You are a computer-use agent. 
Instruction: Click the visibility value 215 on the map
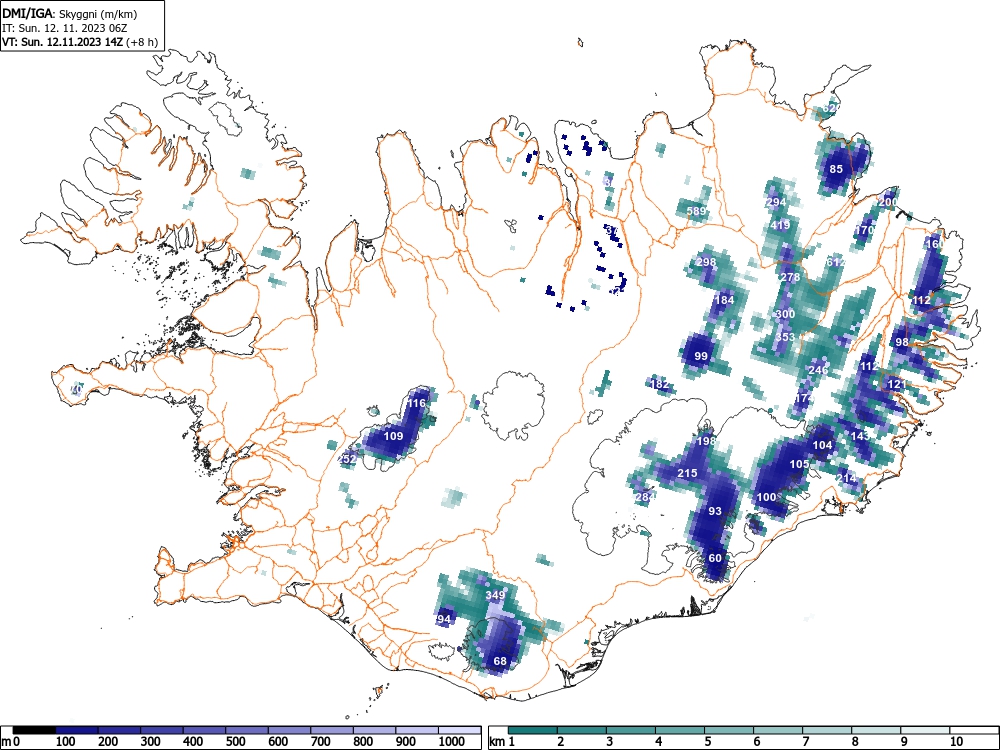pyautogui.click(x=687, y=473)
